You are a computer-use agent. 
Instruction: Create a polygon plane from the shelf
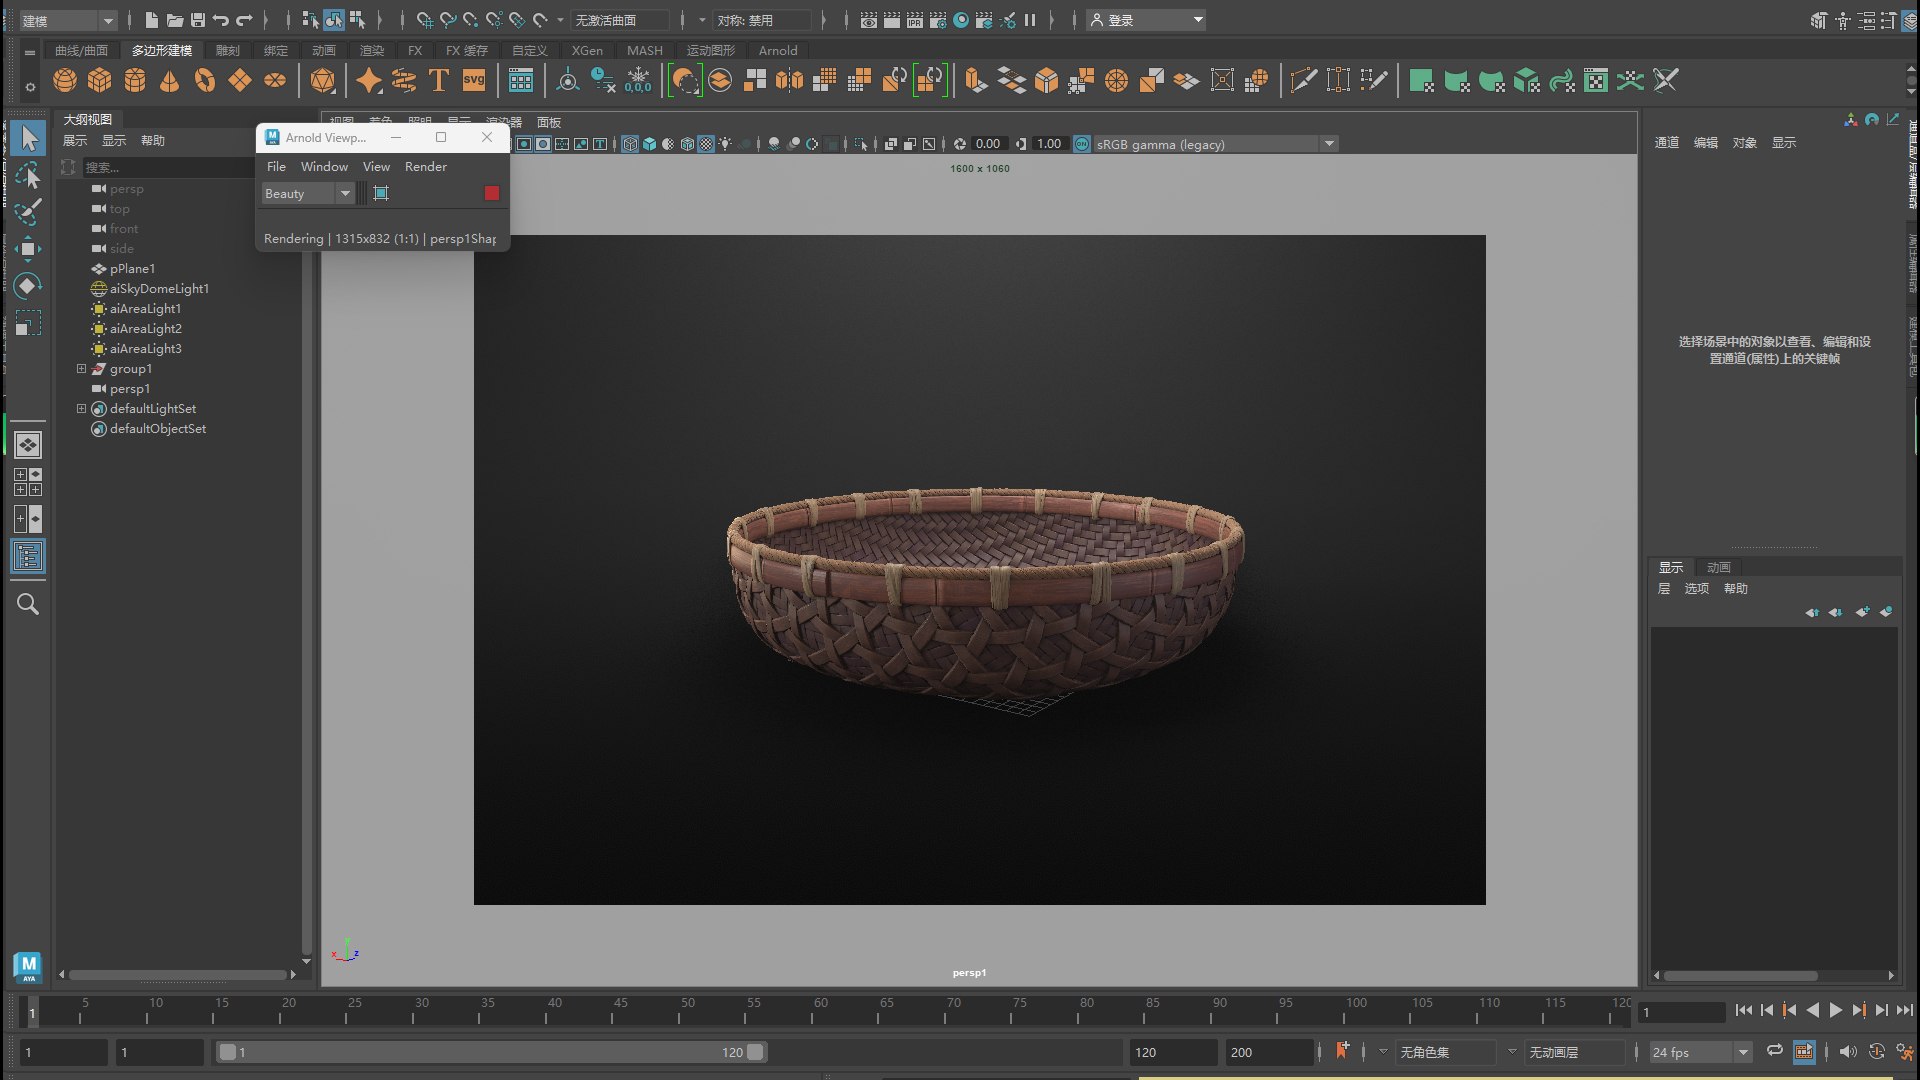[240, 81]
